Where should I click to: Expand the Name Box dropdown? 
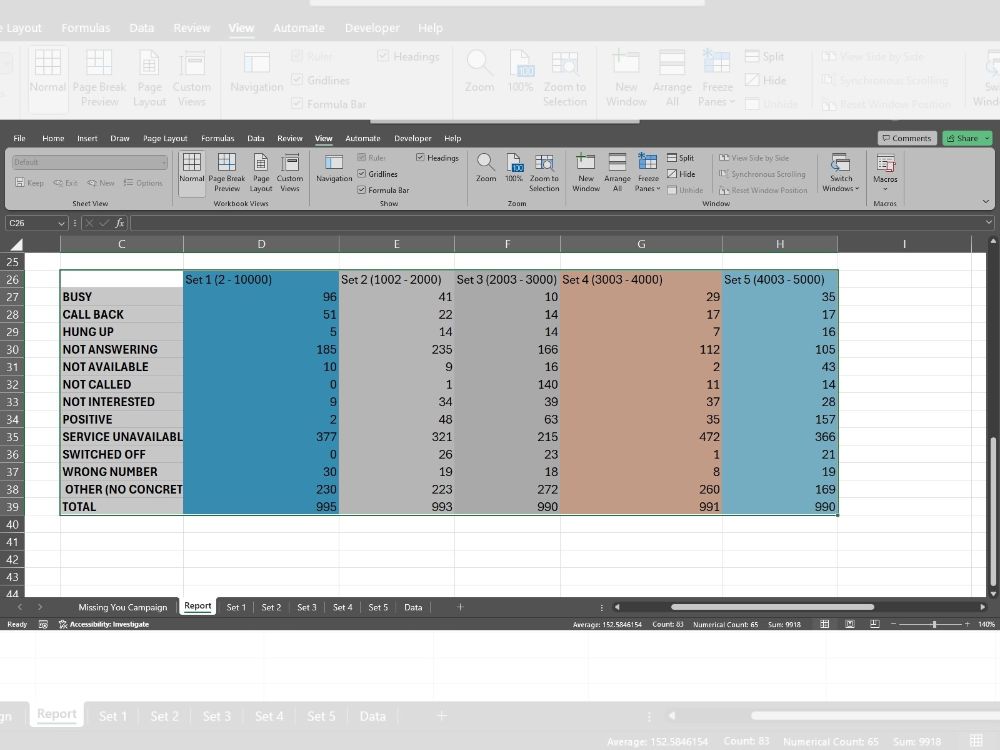click(61, 223)
